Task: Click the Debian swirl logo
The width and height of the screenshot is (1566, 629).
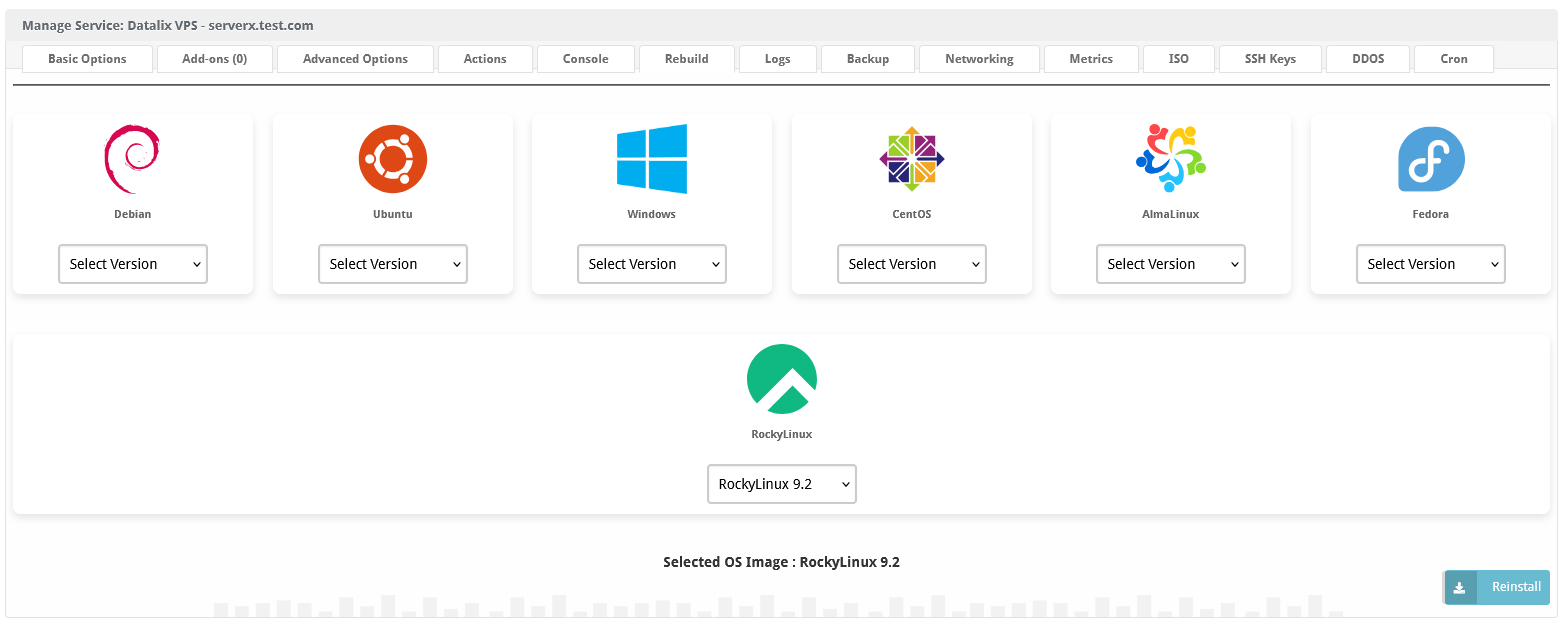Action: (132, 159)
